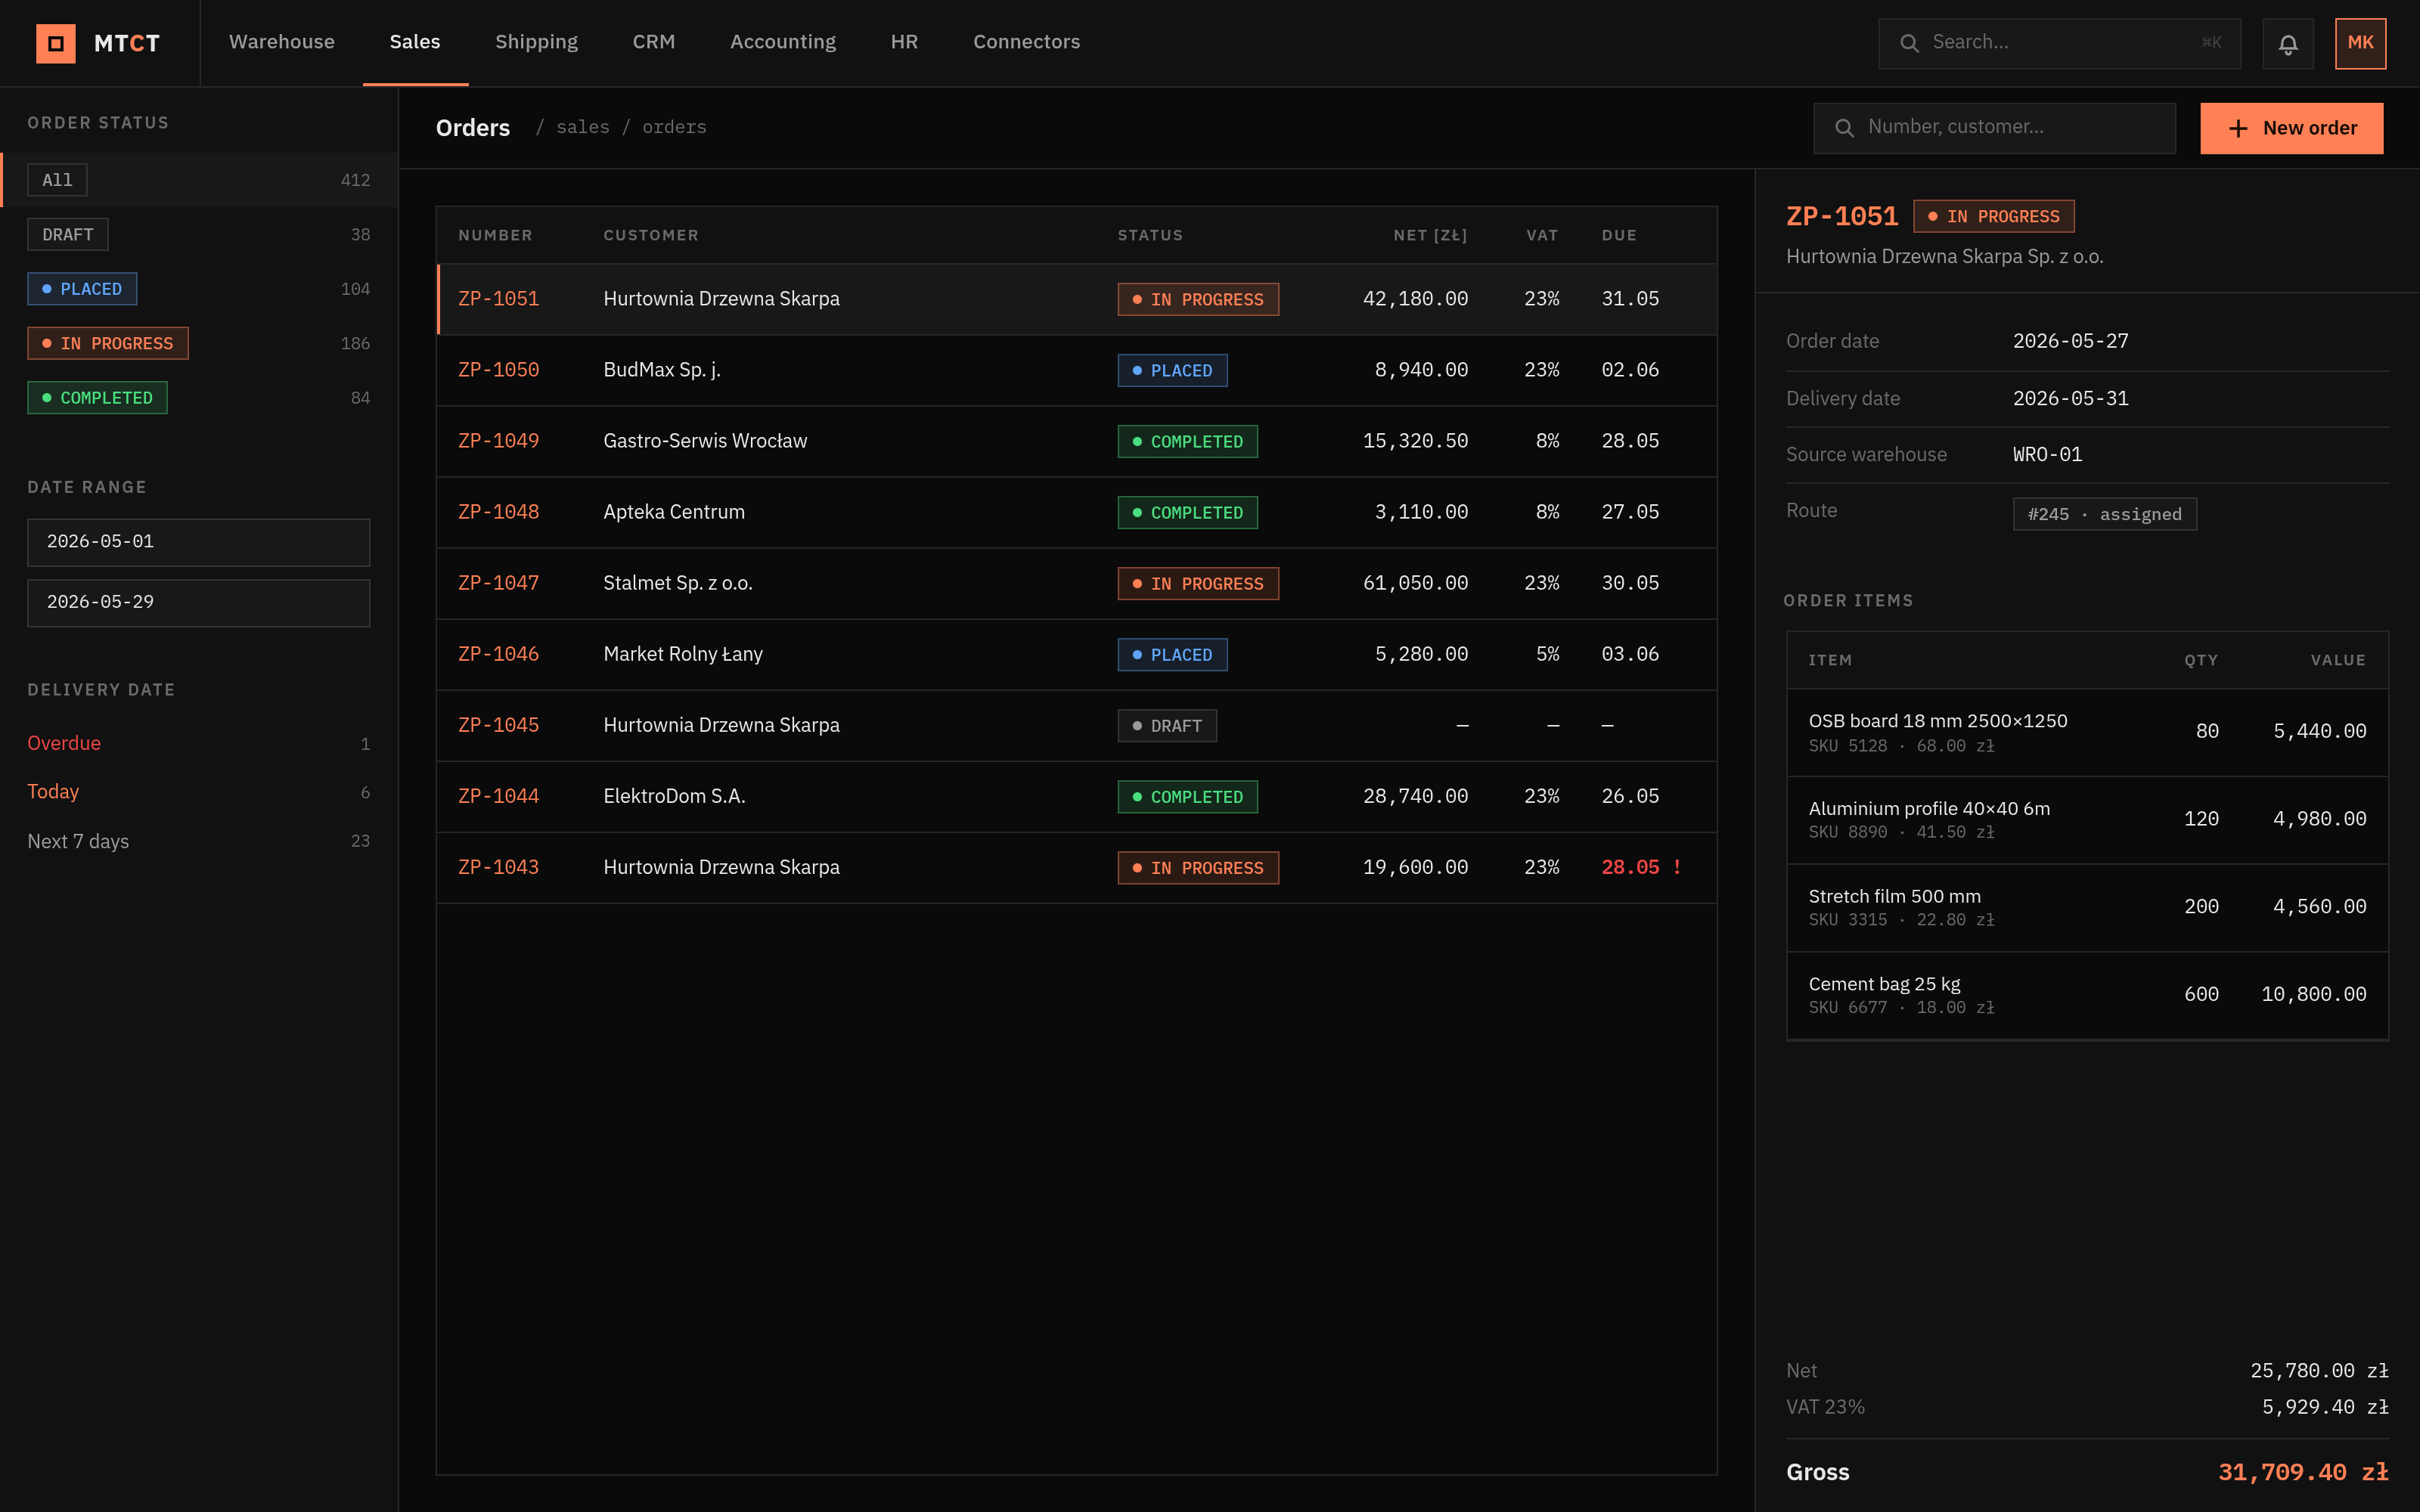Screen dimensions: 2420x1512
Task: Click the global search magnifier icon
Action: 1909,43
